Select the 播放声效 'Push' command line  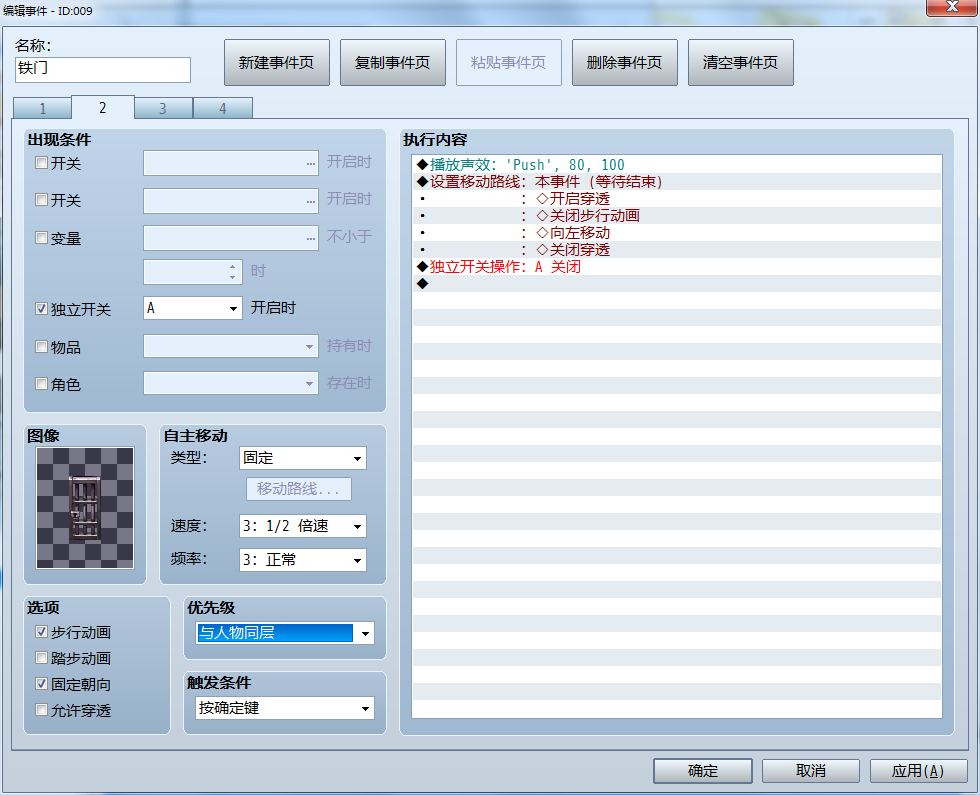(x=677, y=164)
